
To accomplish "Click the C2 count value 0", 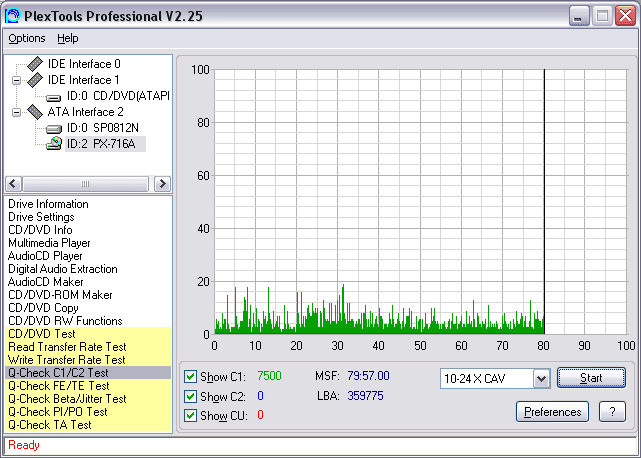I will point(260,396).
